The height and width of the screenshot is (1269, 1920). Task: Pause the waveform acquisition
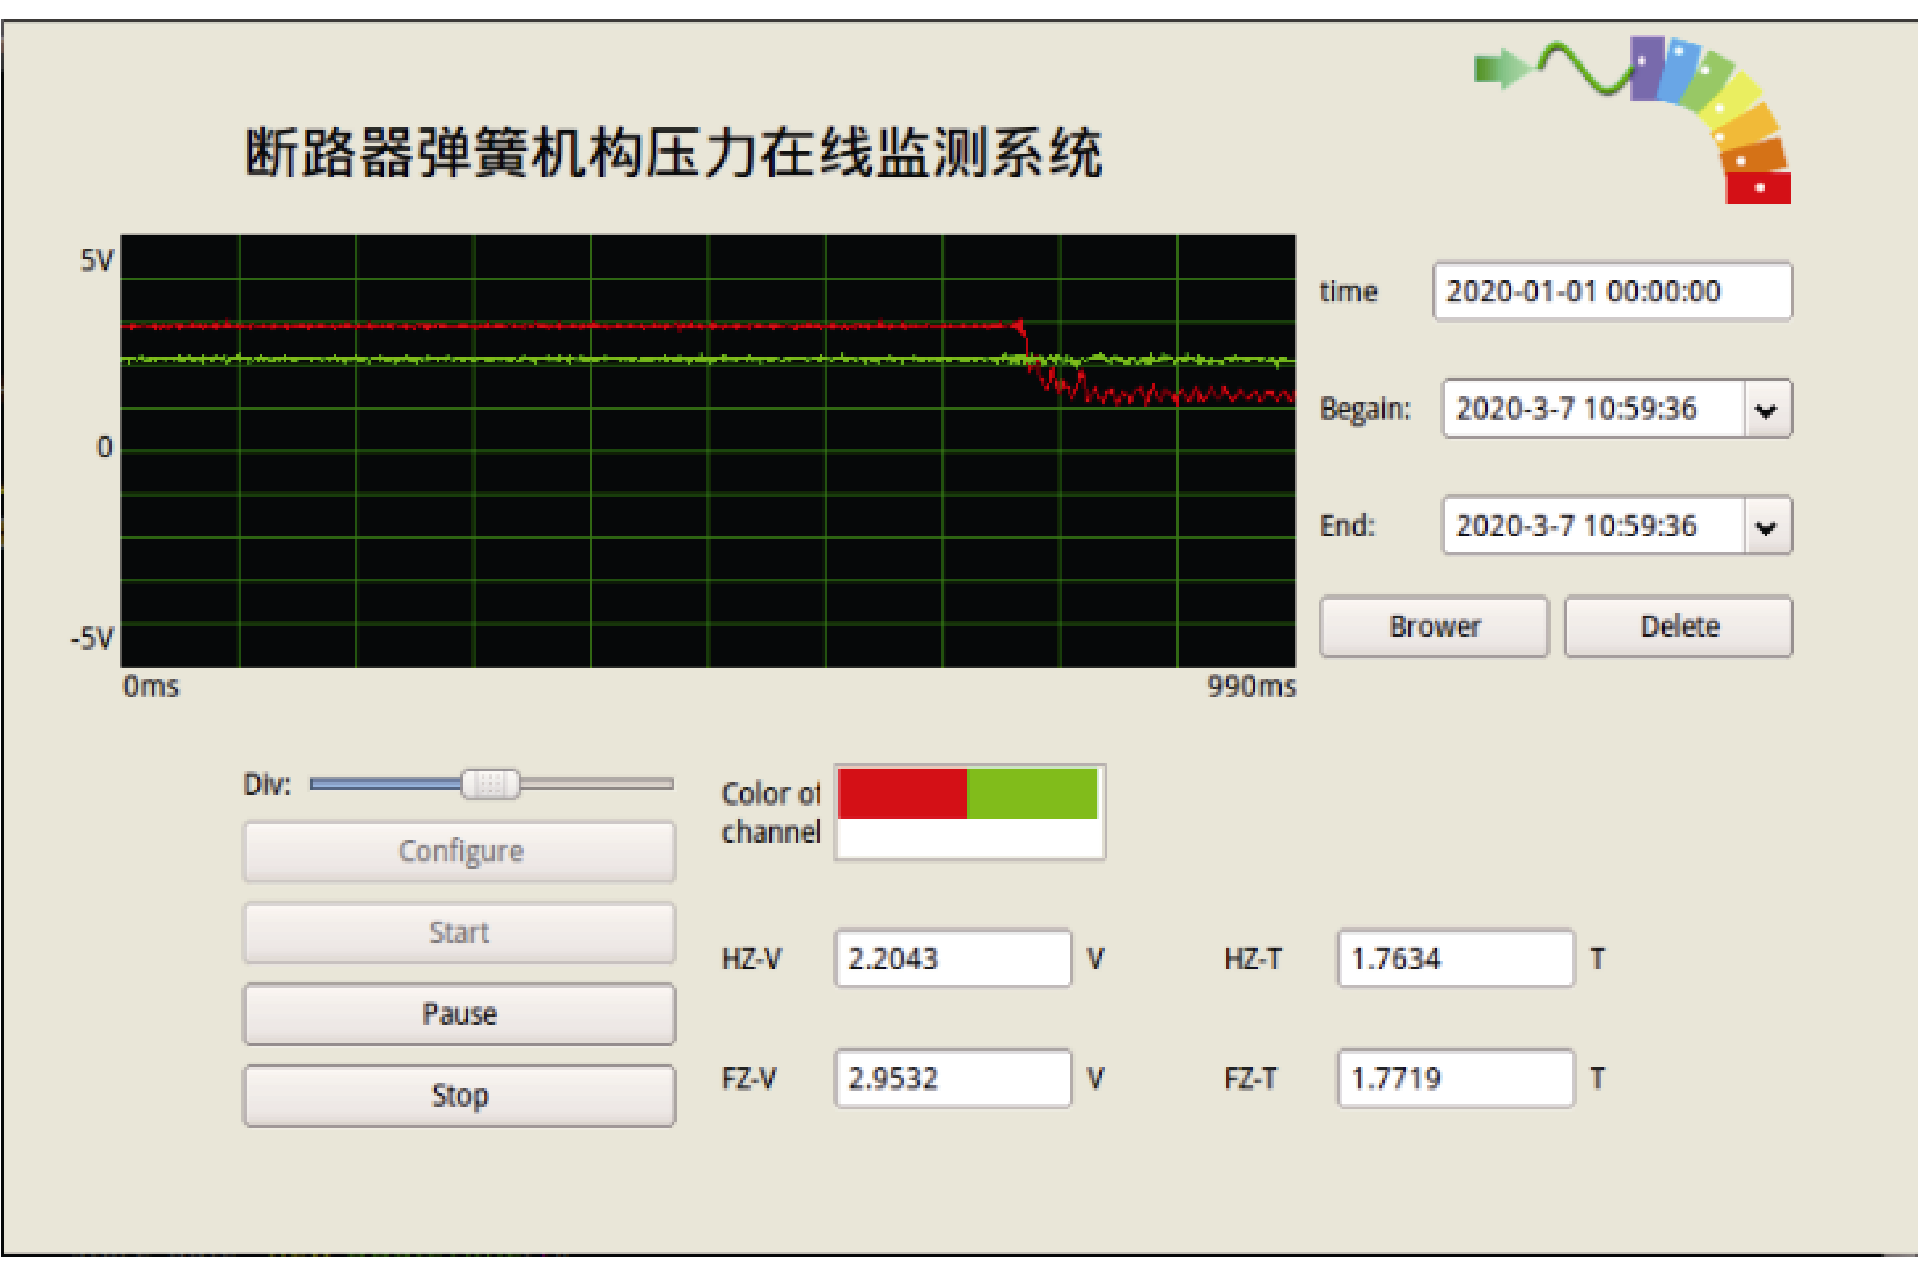point(460,1014)
